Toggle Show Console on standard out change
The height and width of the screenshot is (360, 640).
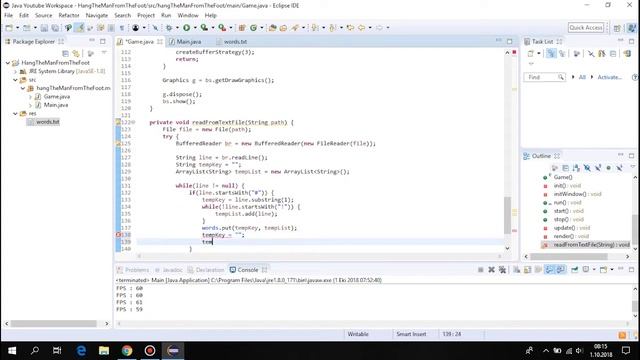pyautogui.click(x=550, y=270)
